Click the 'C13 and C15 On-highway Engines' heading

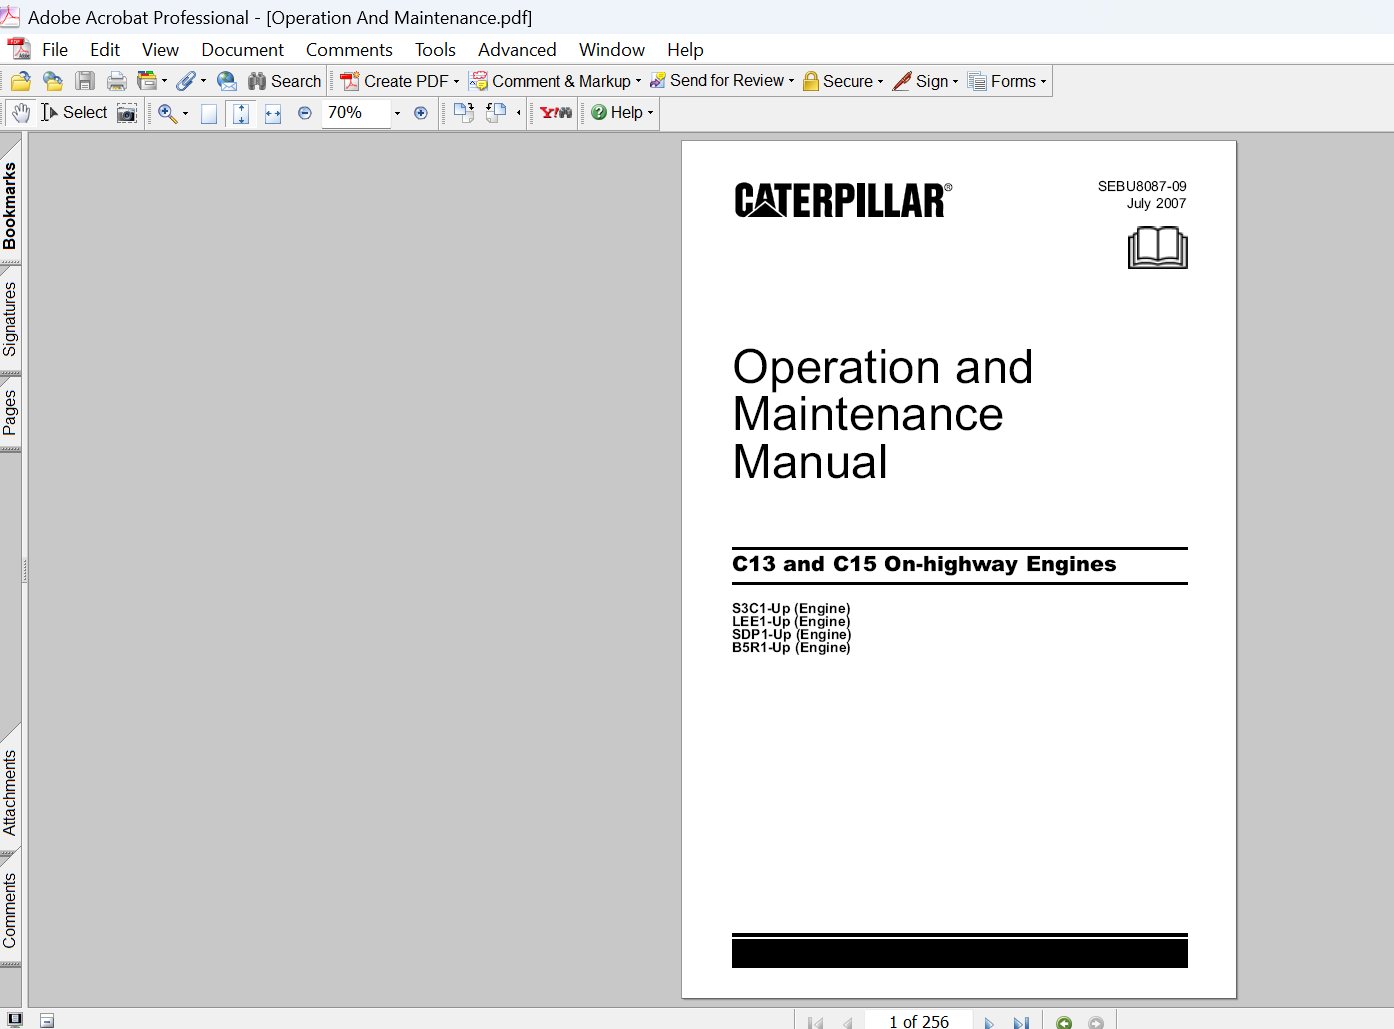pyautogui.click(x=924, y=564)
